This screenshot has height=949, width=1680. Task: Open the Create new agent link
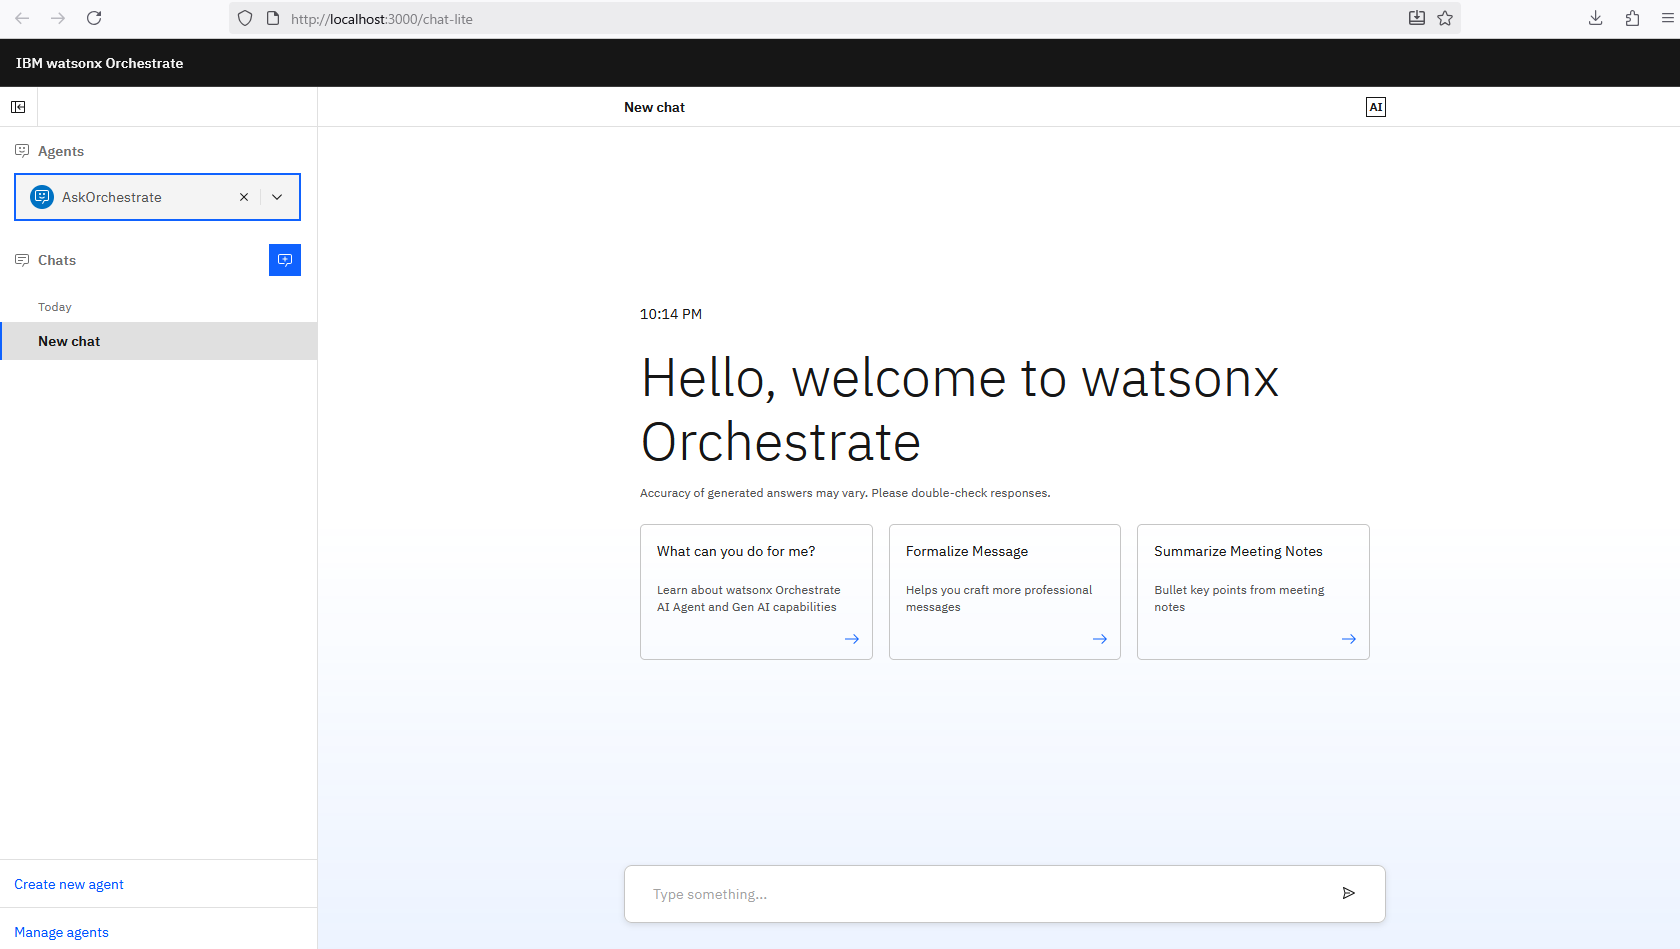pos(69,884)
